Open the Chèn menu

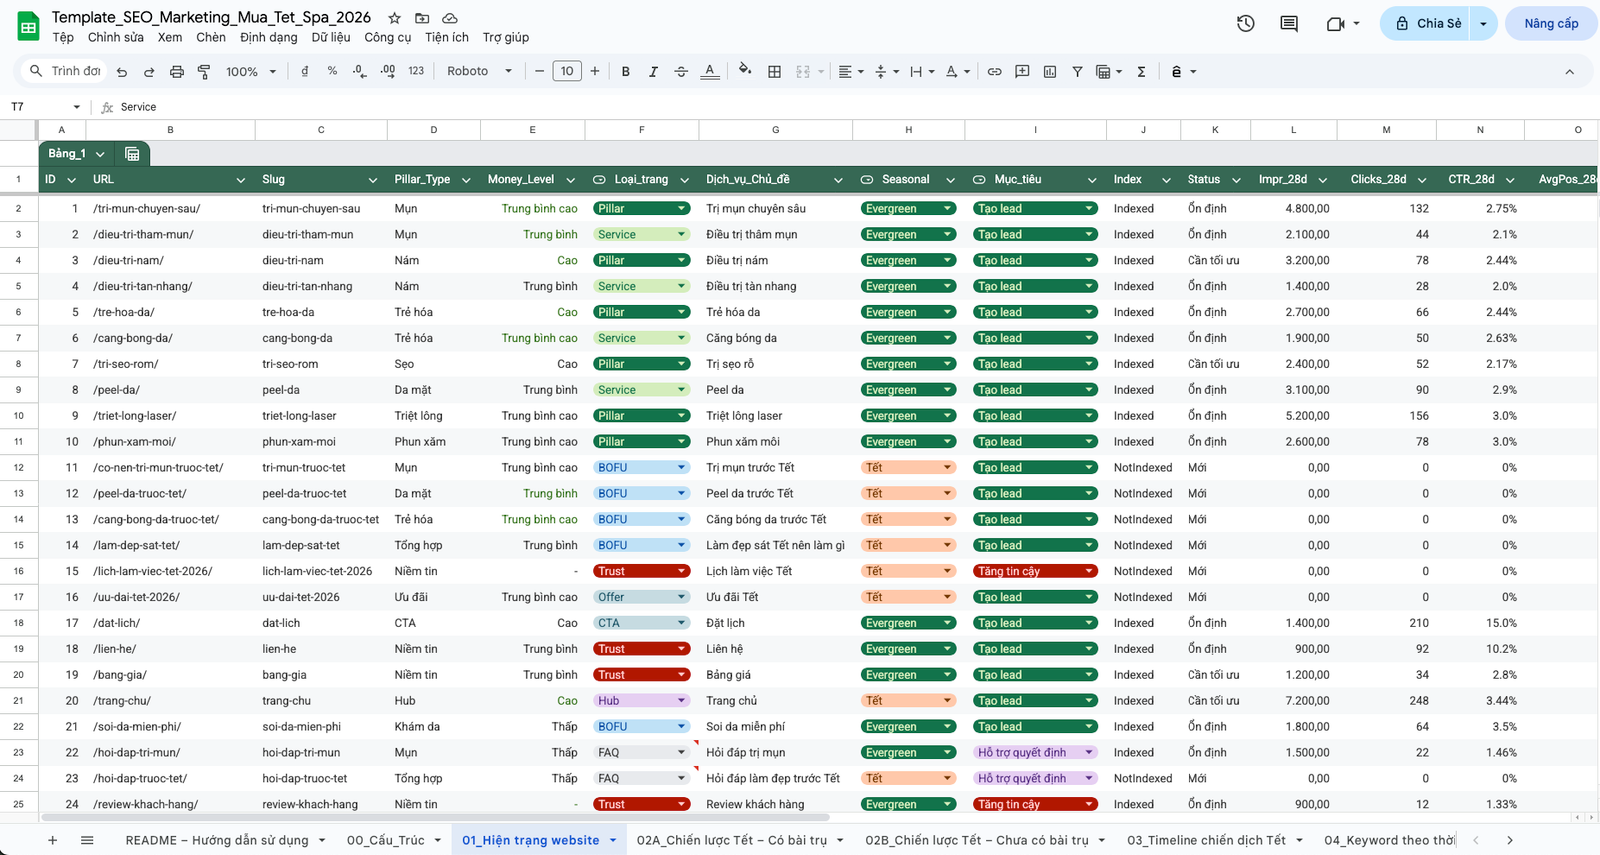[211, 37]
